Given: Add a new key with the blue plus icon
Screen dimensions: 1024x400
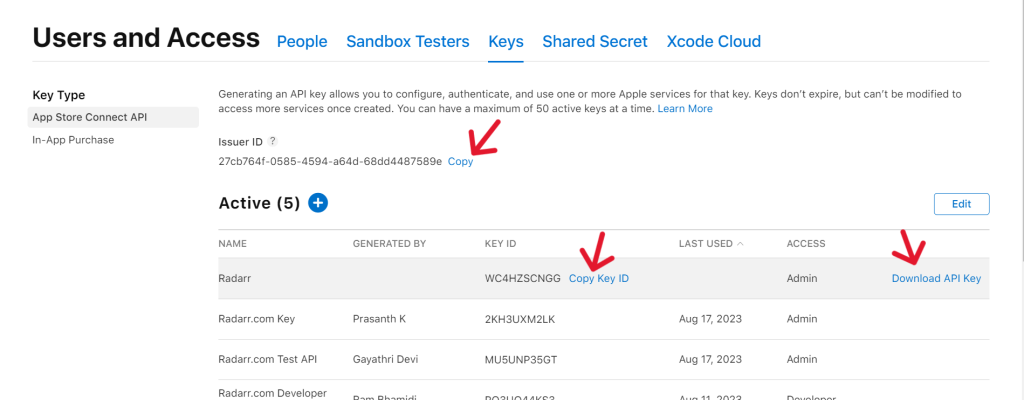Looking at the screenshot, I should coord(318,203).
